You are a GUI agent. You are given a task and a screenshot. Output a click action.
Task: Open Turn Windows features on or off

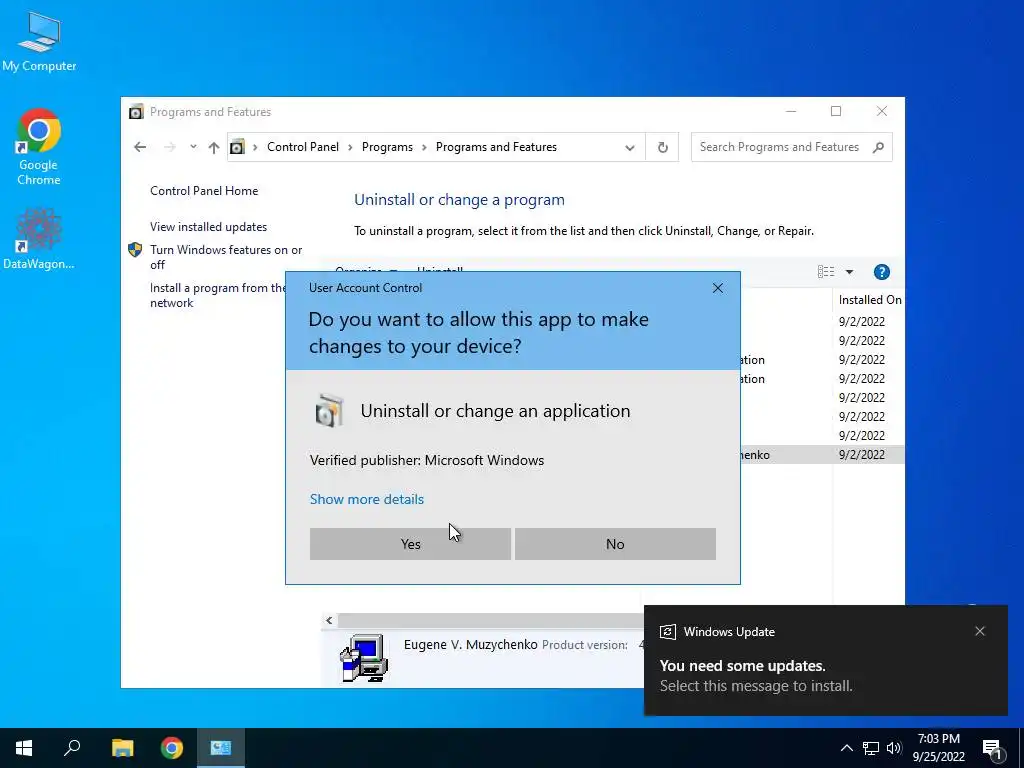tap(226, 257)
